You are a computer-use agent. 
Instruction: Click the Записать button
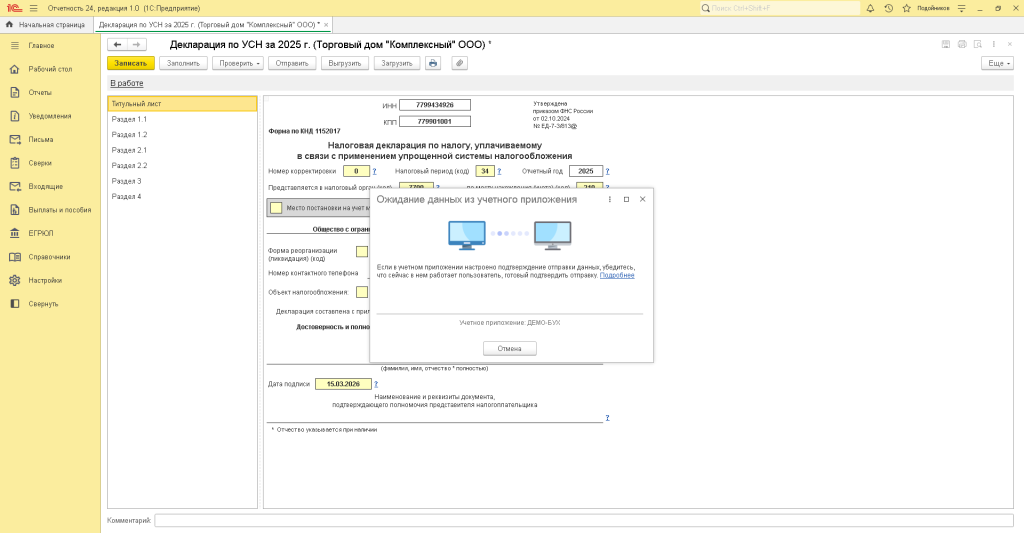pyautogui.click(x=131, y=63)
